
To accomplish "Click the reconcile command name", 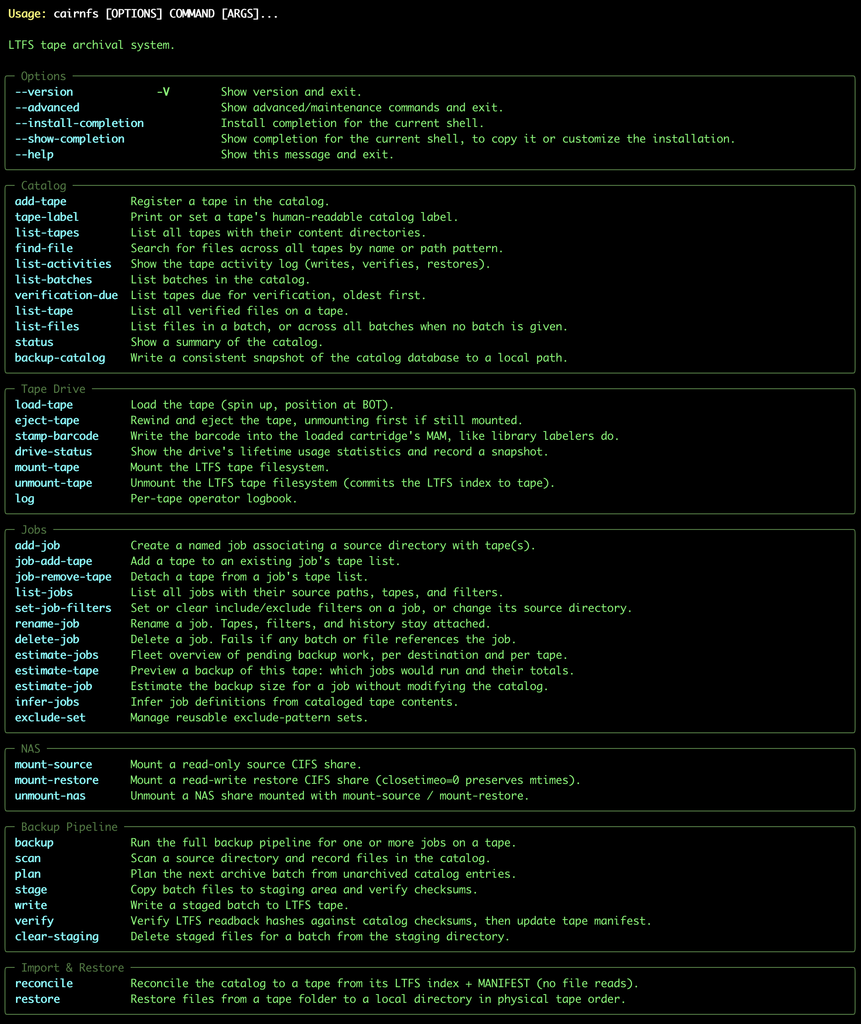I will 44,984.
